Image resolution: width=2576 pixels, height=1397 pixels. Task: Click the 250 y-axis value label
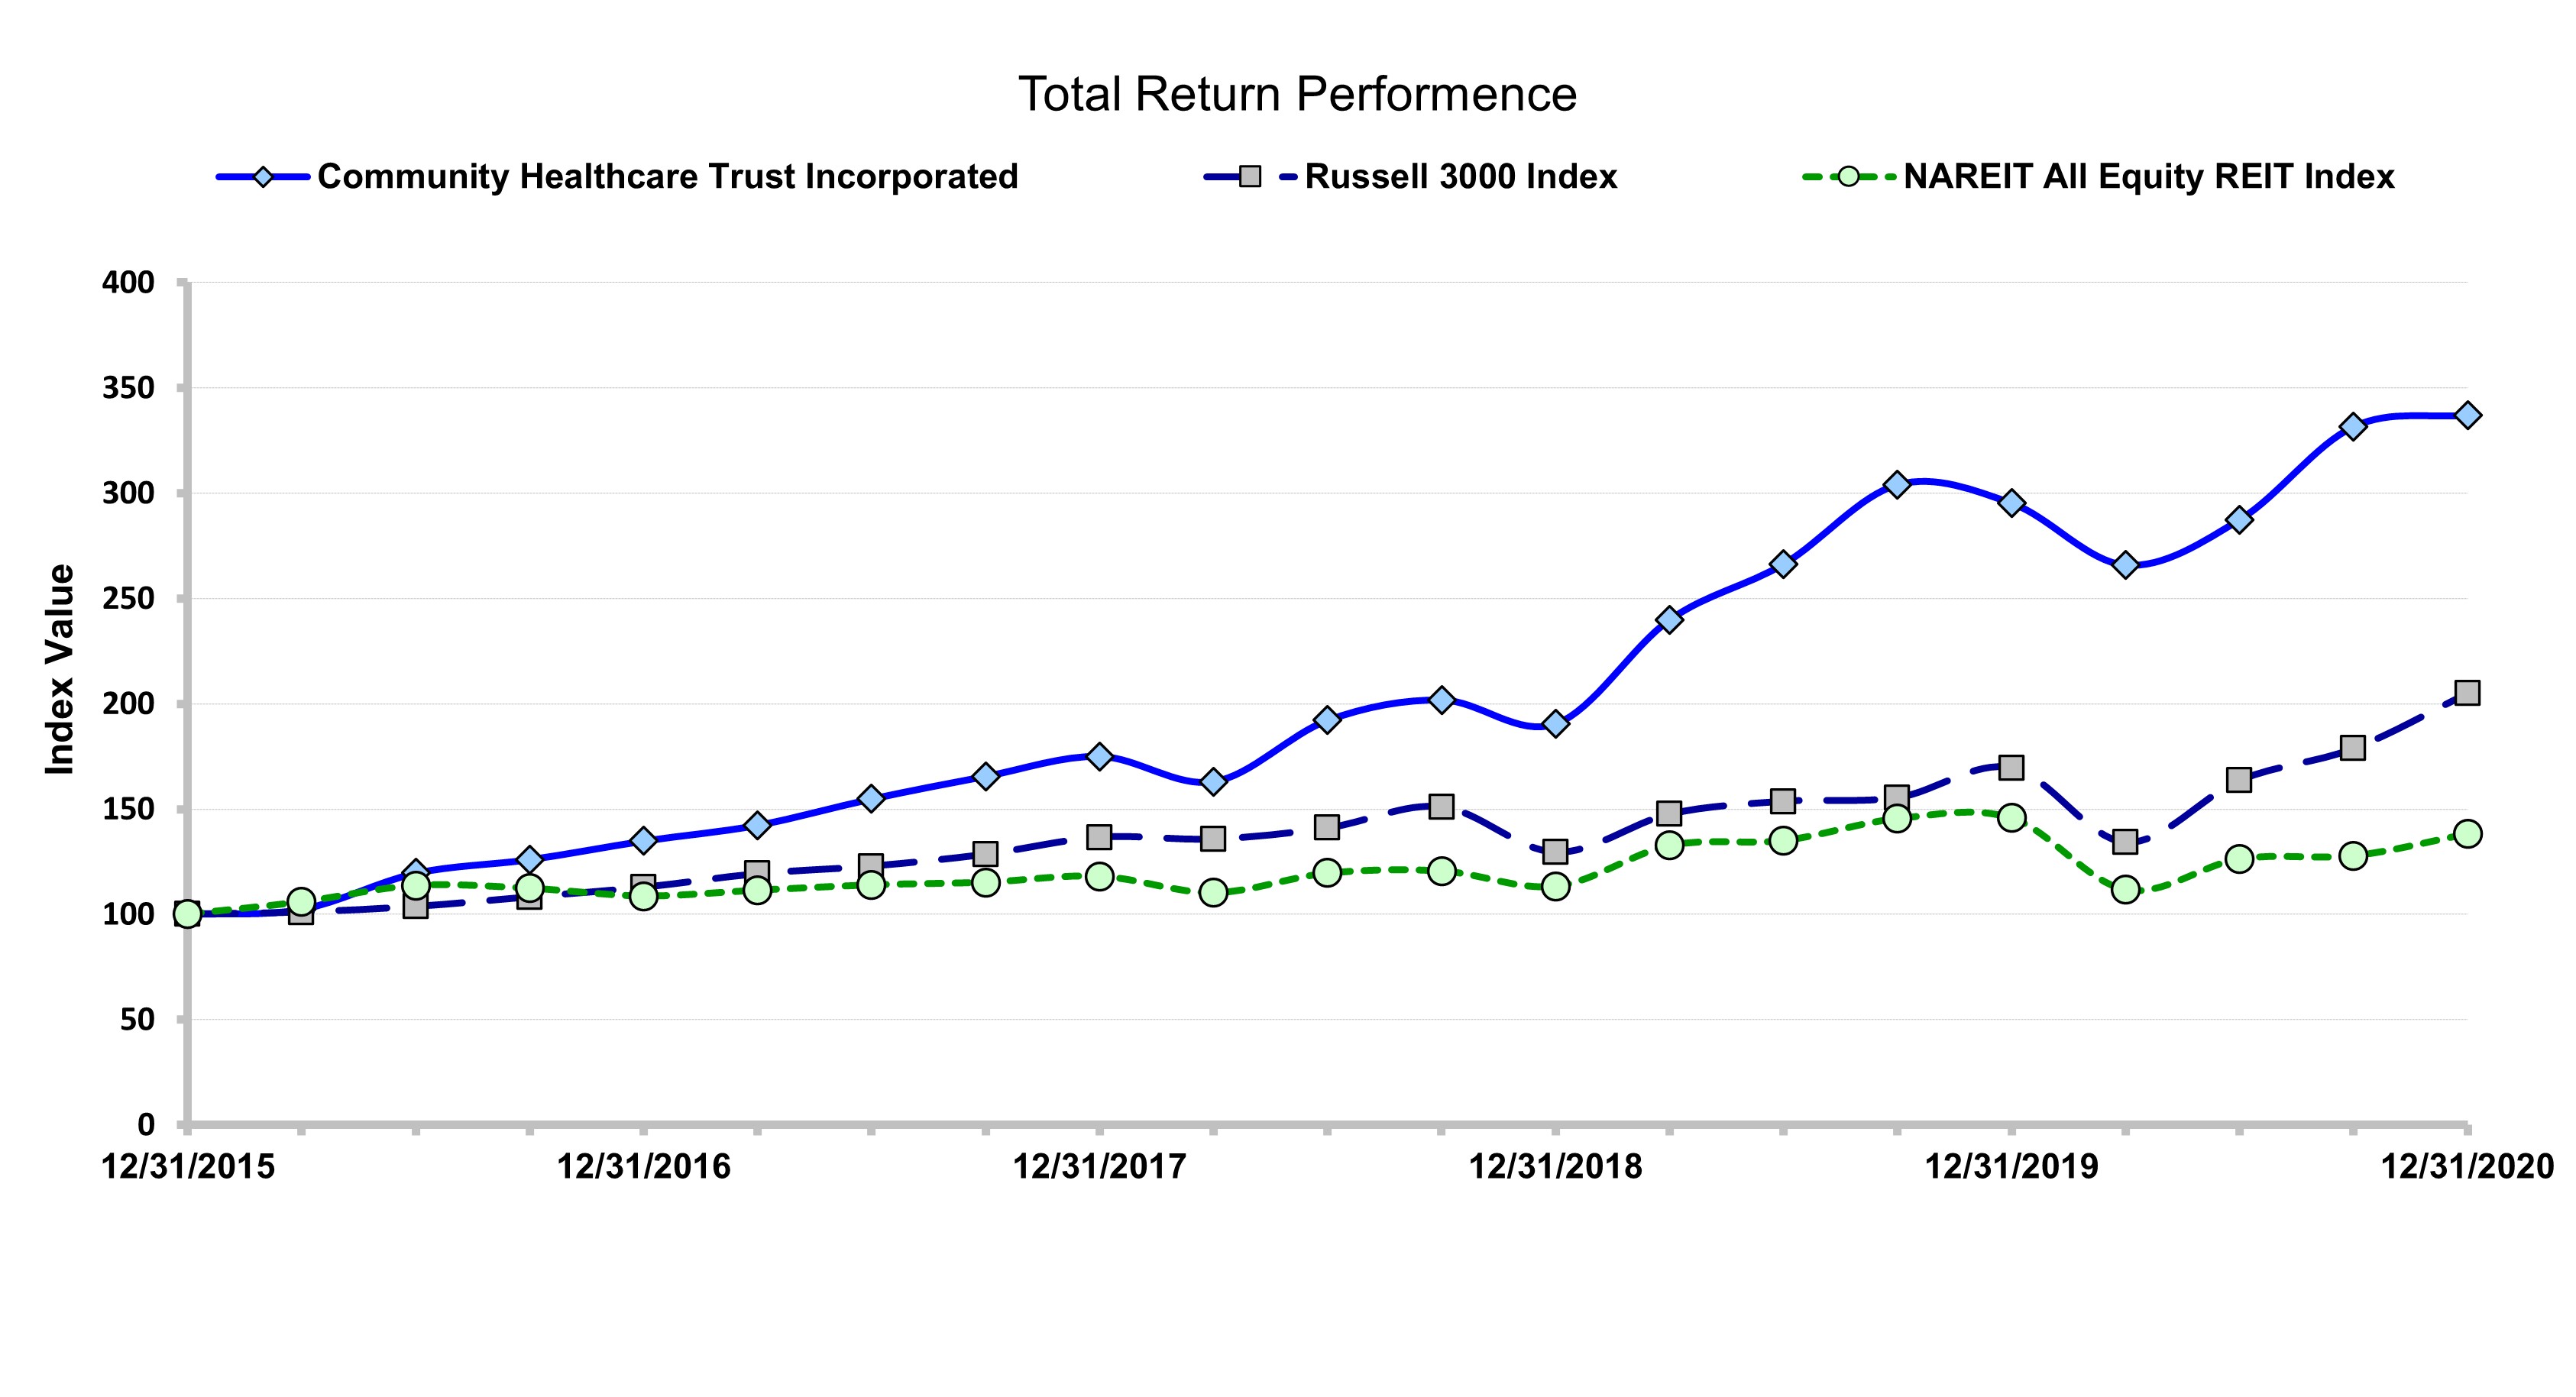[129, 599]
